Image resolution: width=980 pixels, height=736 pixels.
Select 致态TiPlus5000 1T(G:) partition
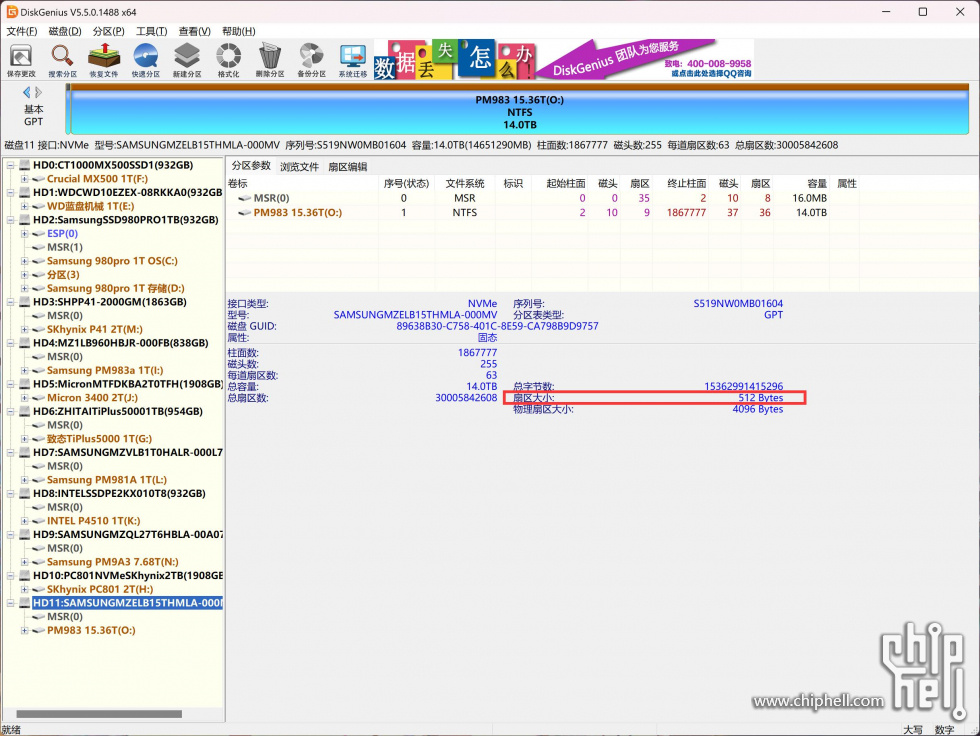[99, 439]
